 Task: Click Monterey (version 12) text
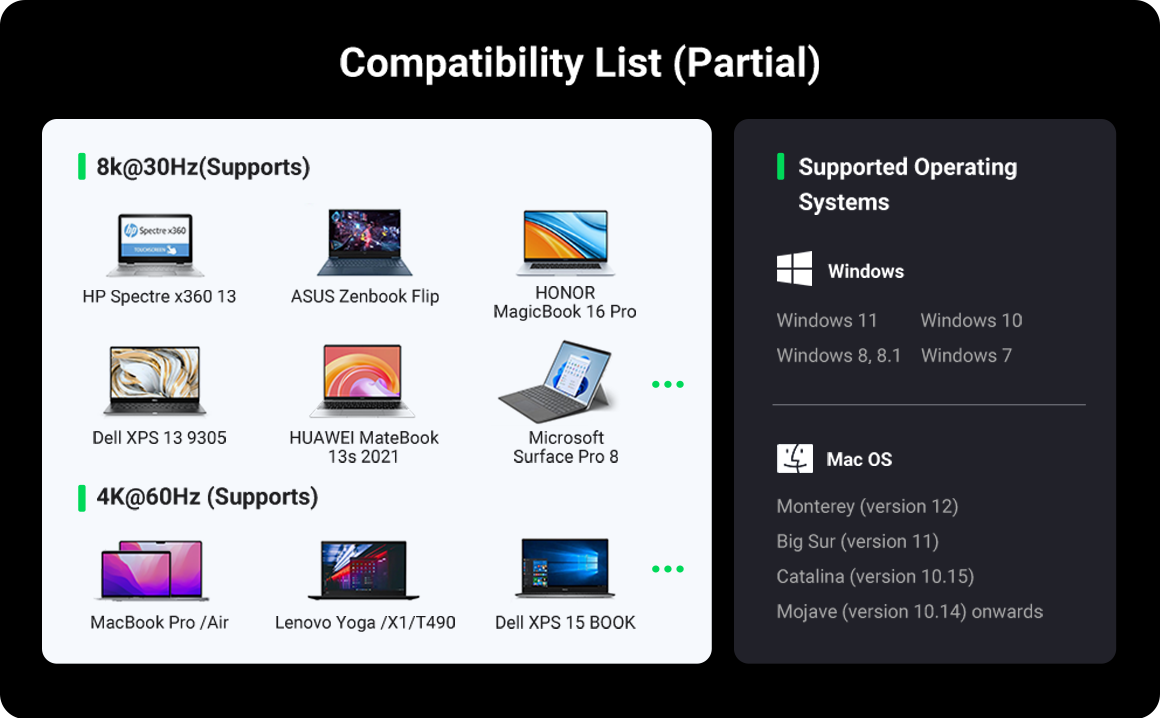pyautogui.click(x=867, y=506)
